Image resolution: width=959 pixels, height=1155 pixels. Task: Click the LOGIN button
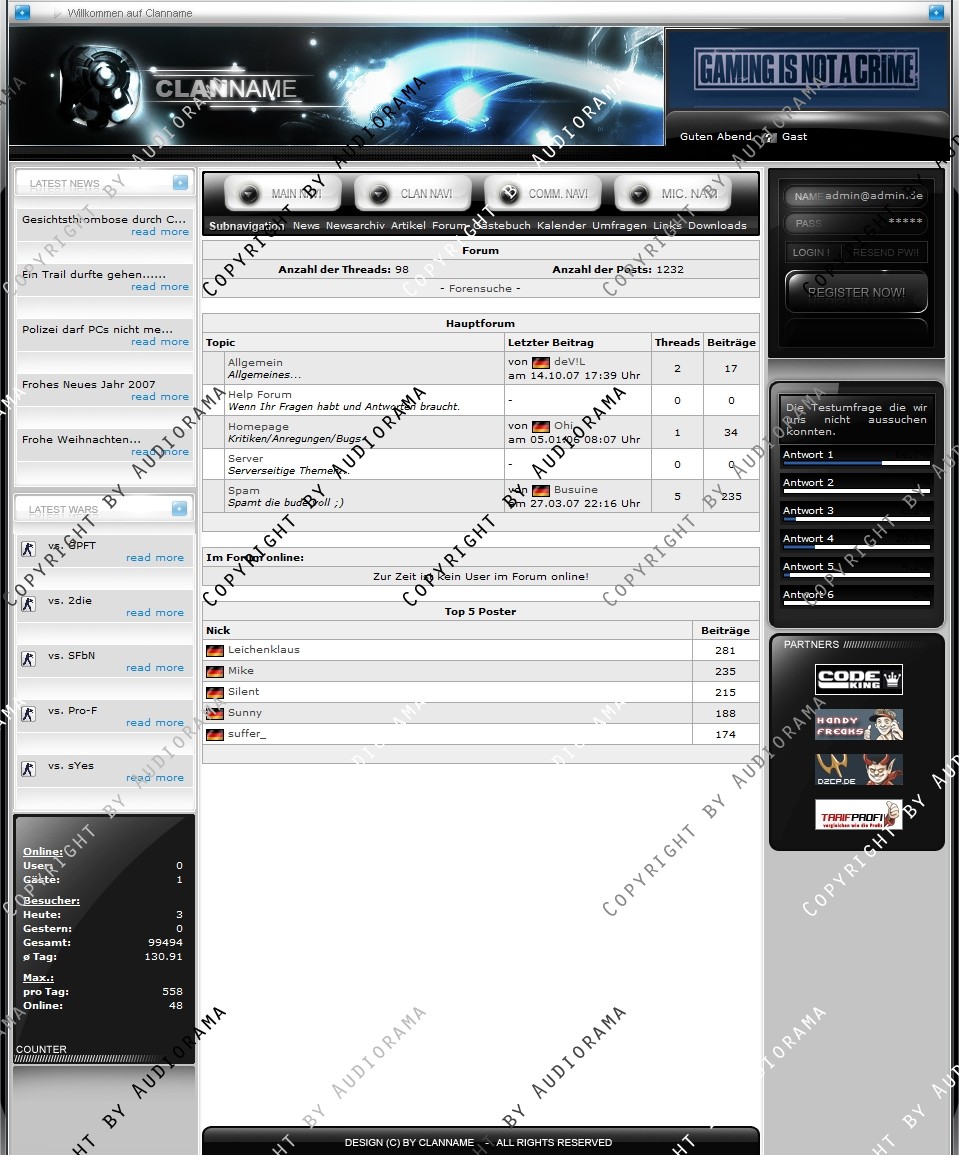pyautogui.click(x=810, y=252)
